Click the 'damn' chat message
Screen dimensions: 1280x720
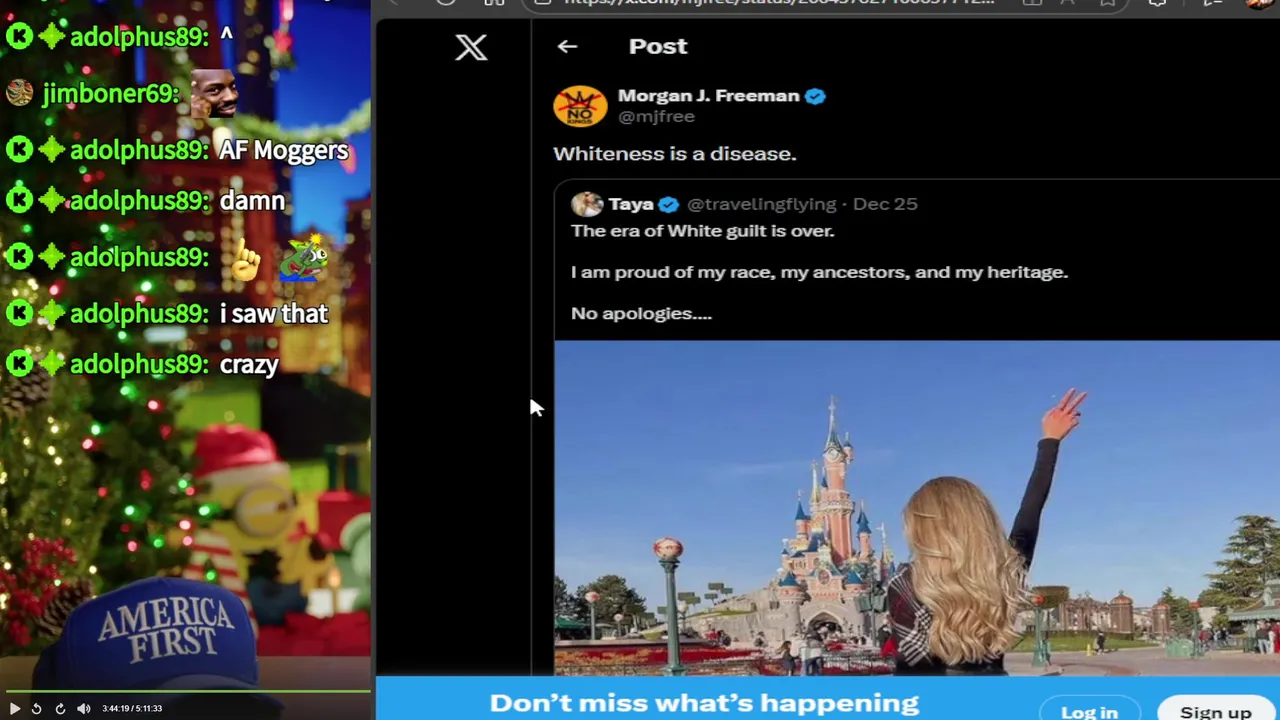tap(252, 201)
